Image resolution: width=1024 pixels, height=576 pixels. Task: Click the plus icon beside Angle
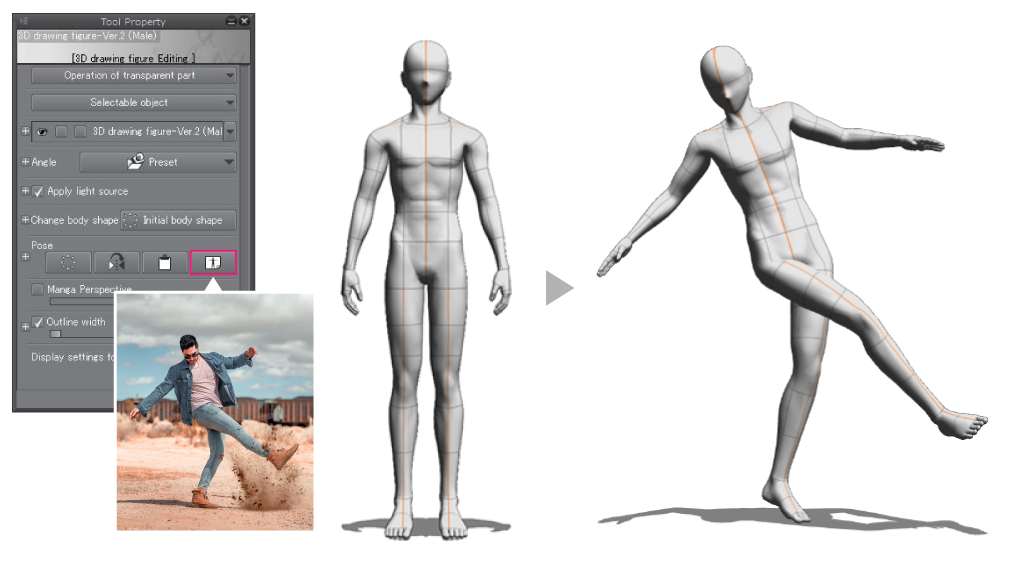pos(25,162)
